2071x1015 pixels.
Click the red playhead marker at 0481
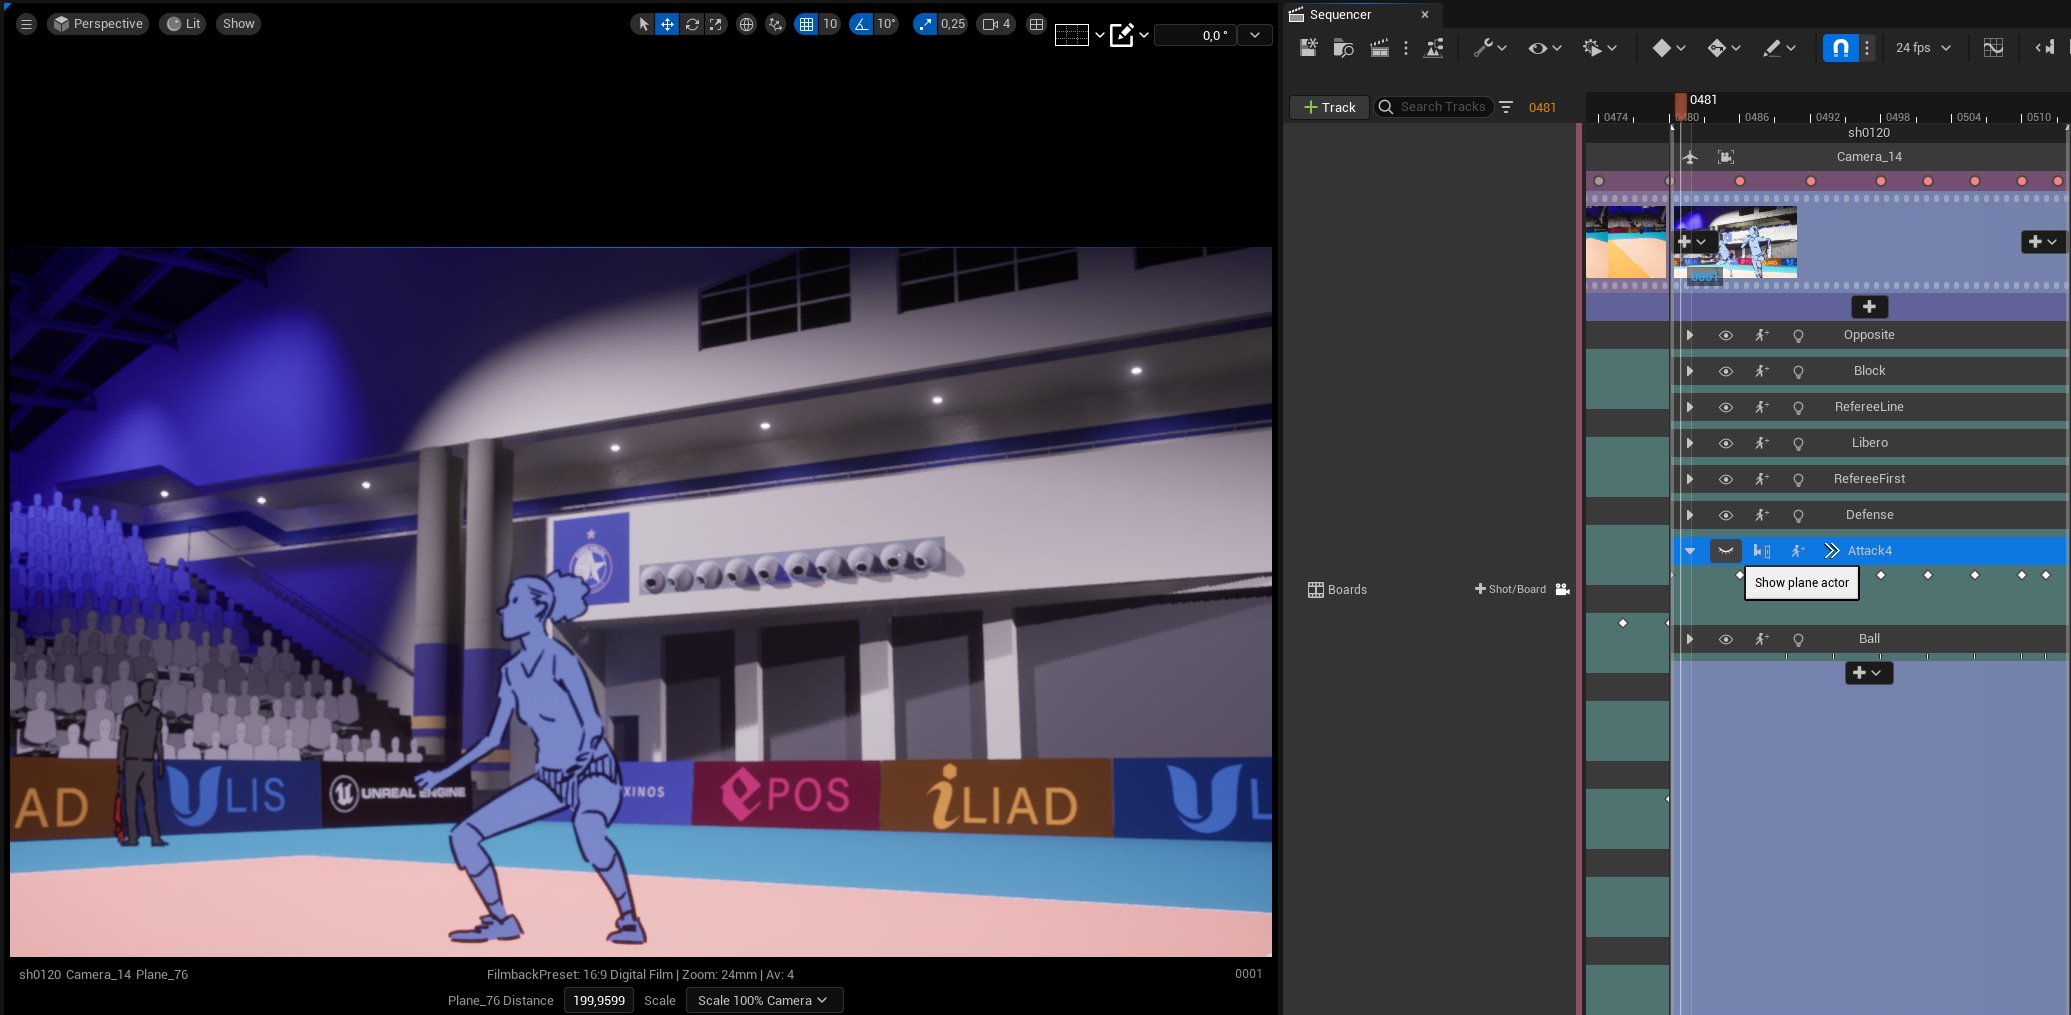[1681, 104]
